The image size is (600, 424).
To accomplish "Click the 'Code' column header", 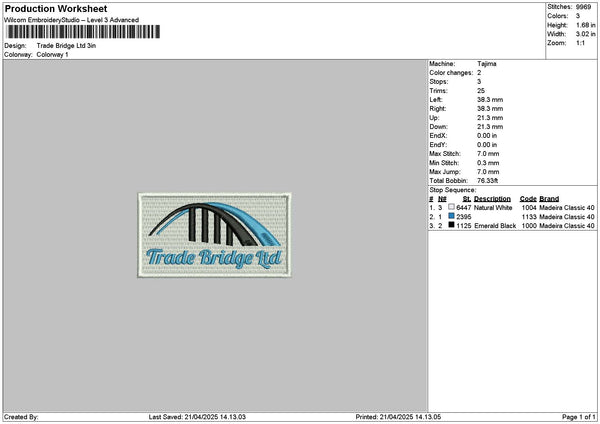I will 528,199.
